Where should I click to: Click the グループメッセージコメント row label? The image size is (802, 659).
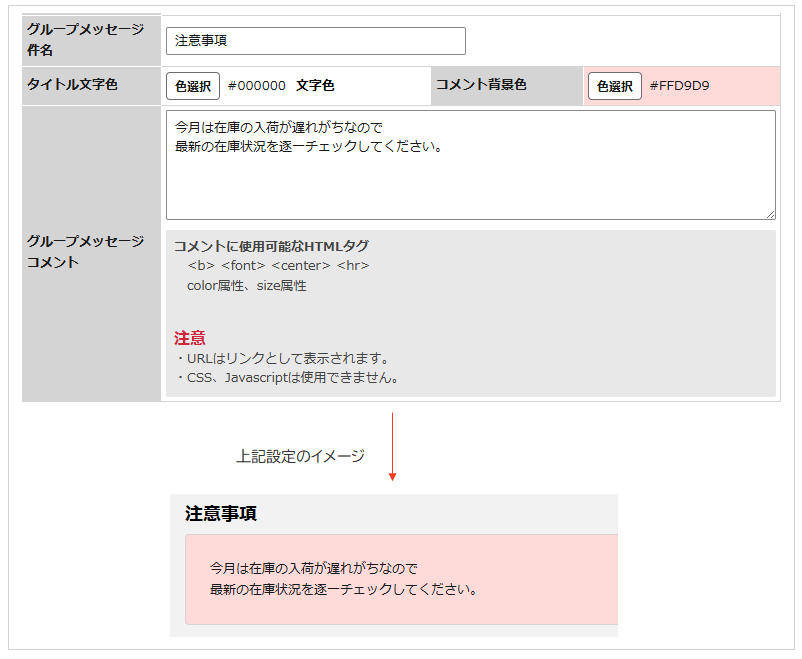85,251
